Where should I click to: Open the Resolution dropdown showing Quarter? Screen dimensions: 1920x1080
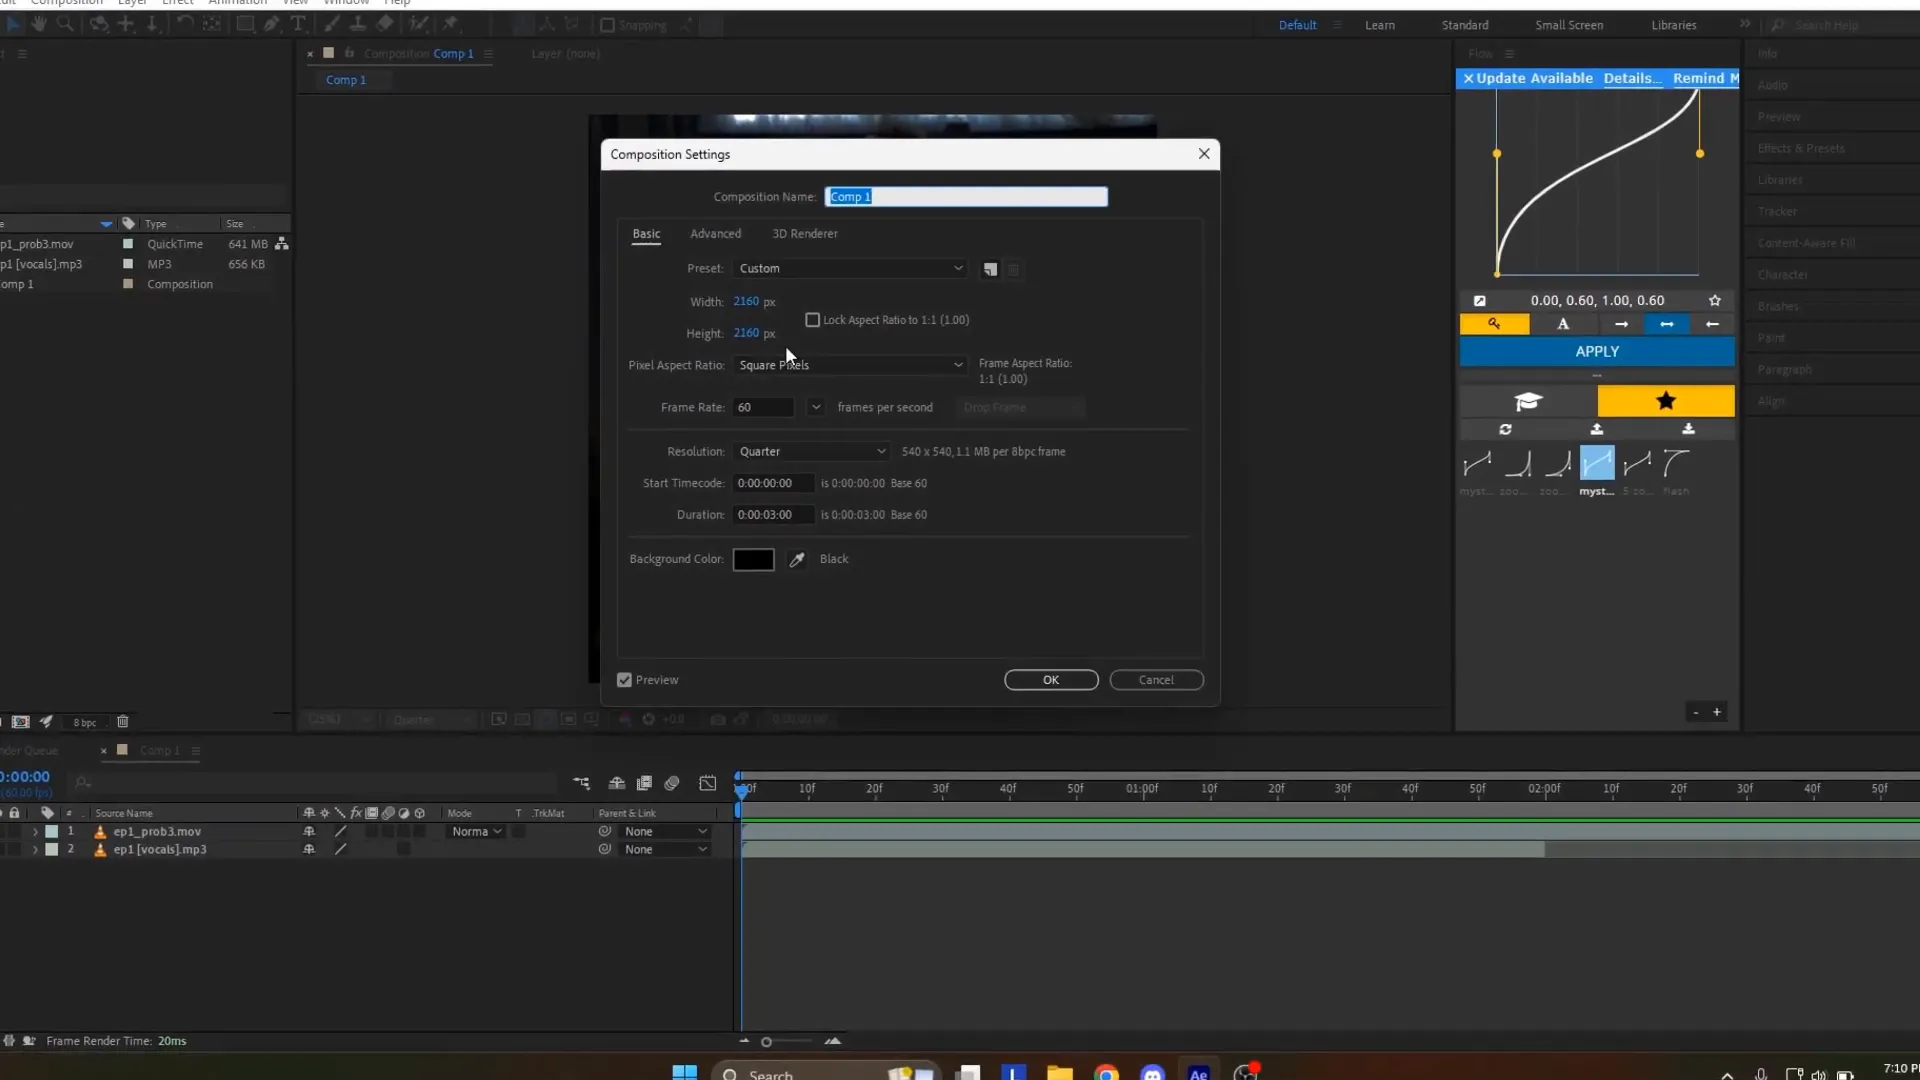(x=811, y=452)
